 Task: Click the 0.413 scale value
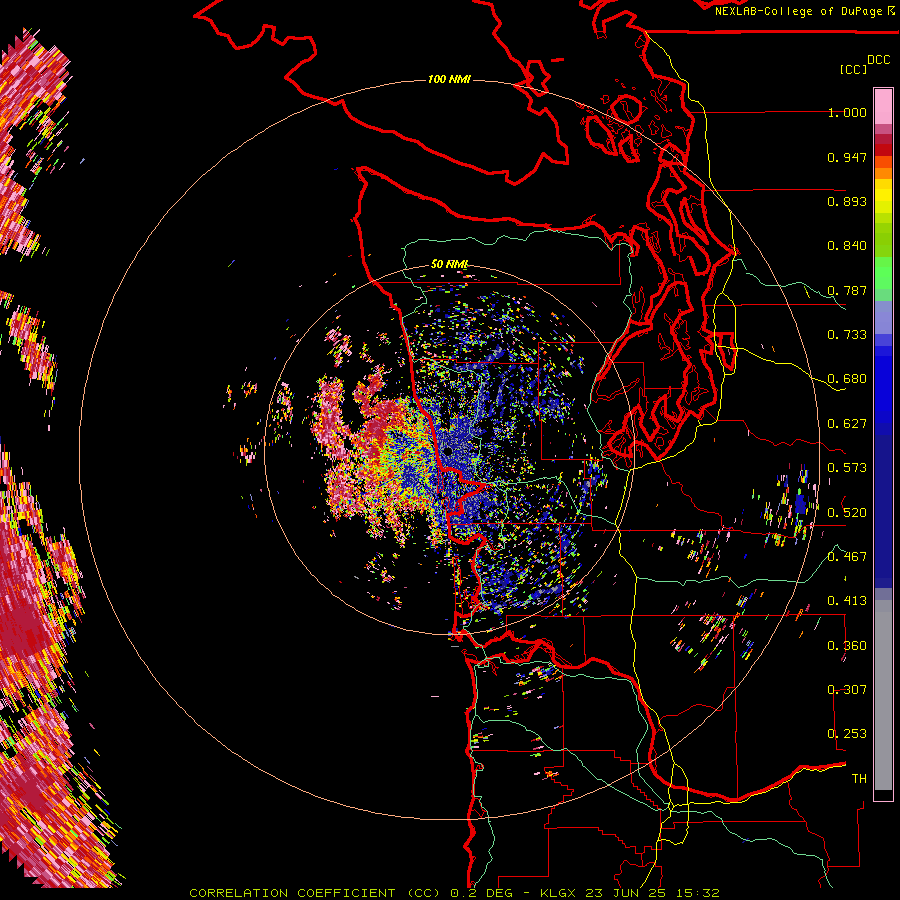tap(847, 601)
